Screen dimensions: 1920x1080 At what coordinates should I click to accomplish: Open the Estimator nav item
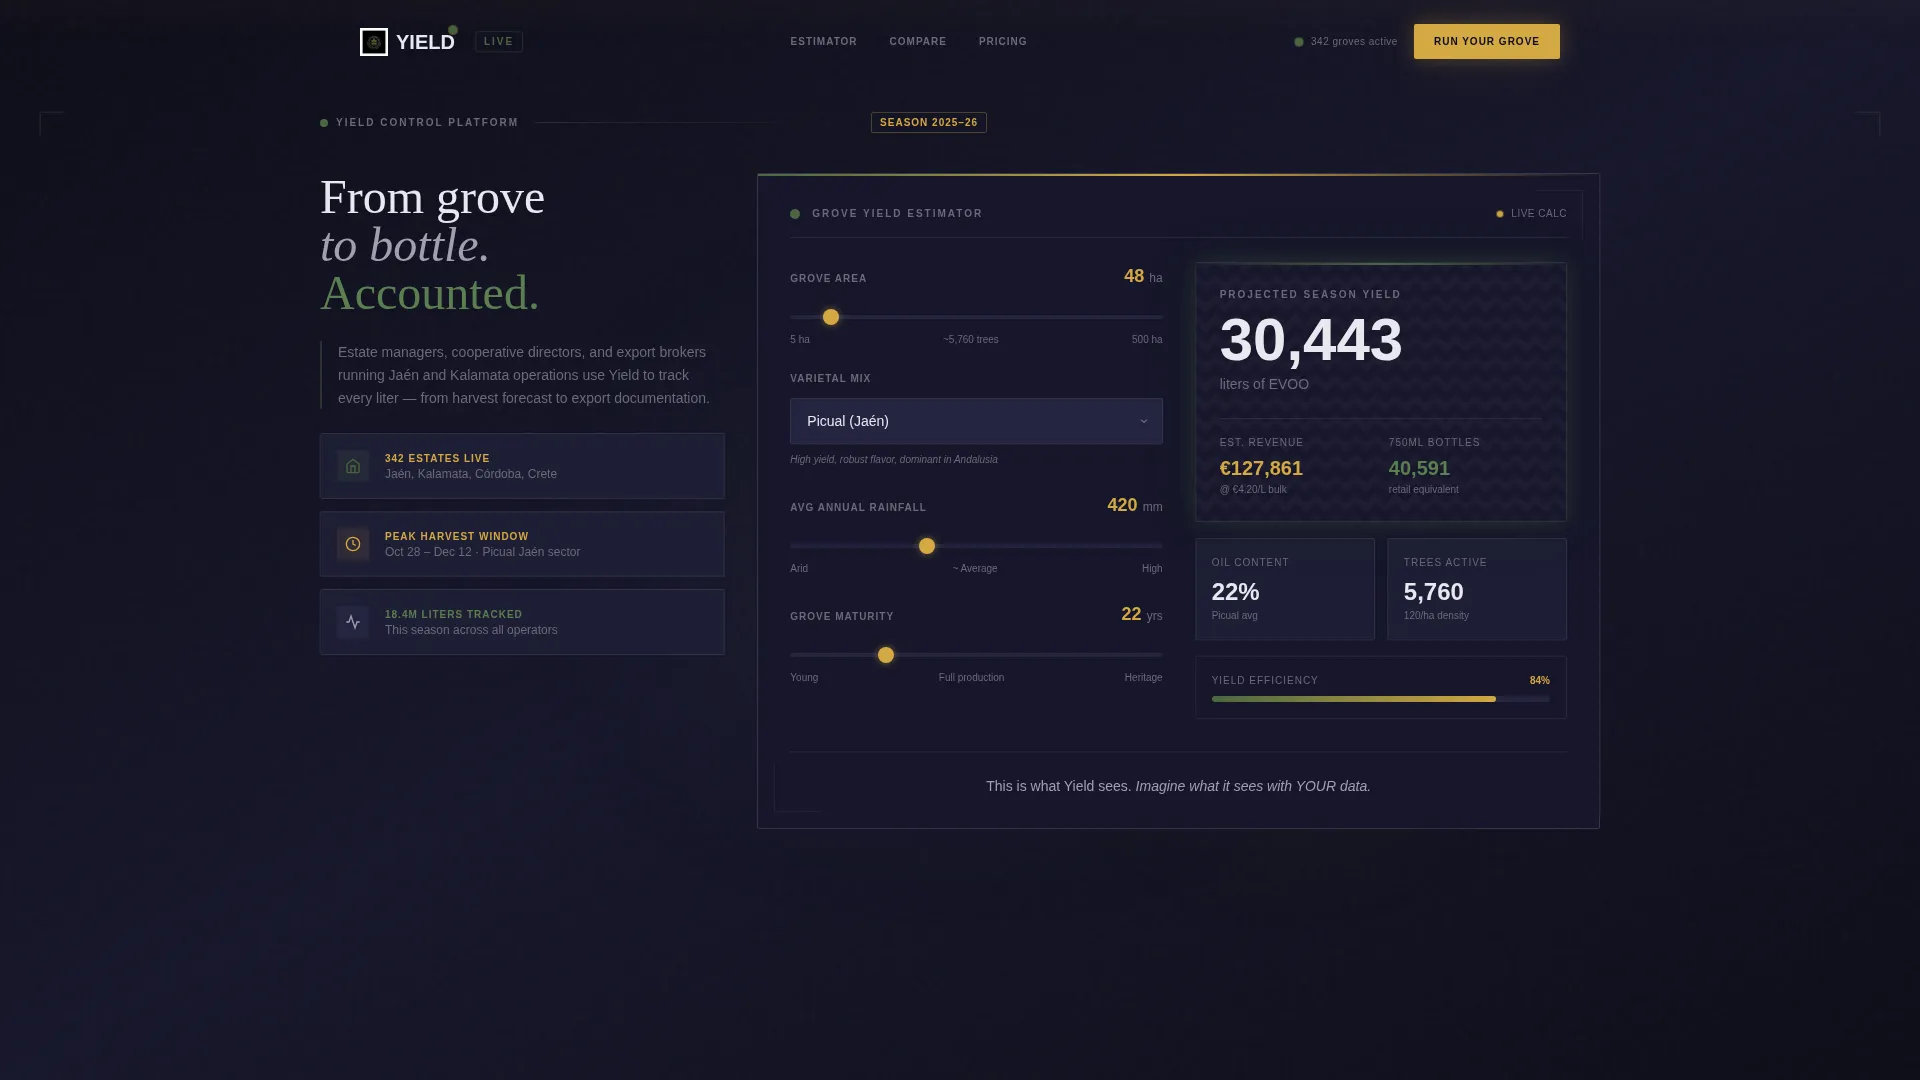point(823,42)
